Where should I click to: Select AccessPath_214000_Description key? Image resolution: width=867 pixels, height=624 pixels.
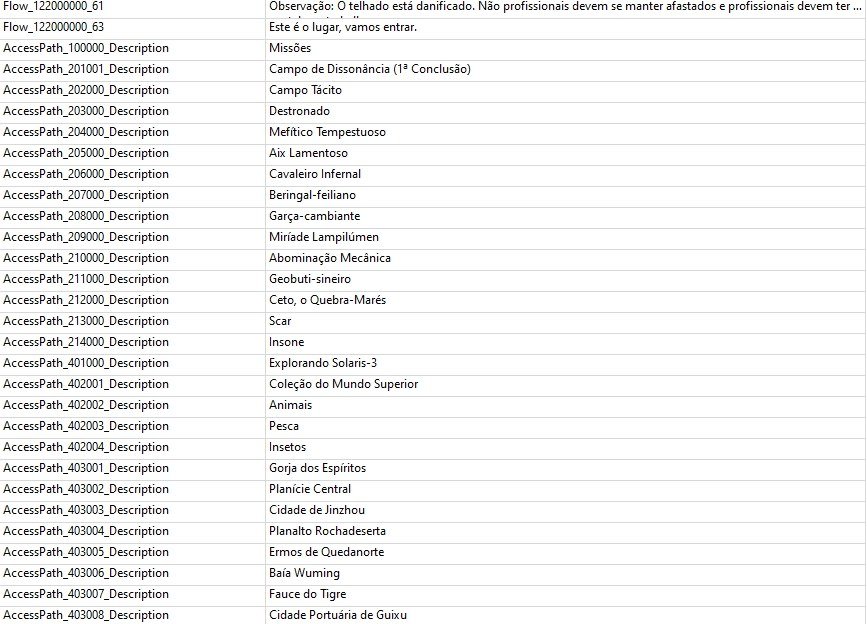[132, 343]
